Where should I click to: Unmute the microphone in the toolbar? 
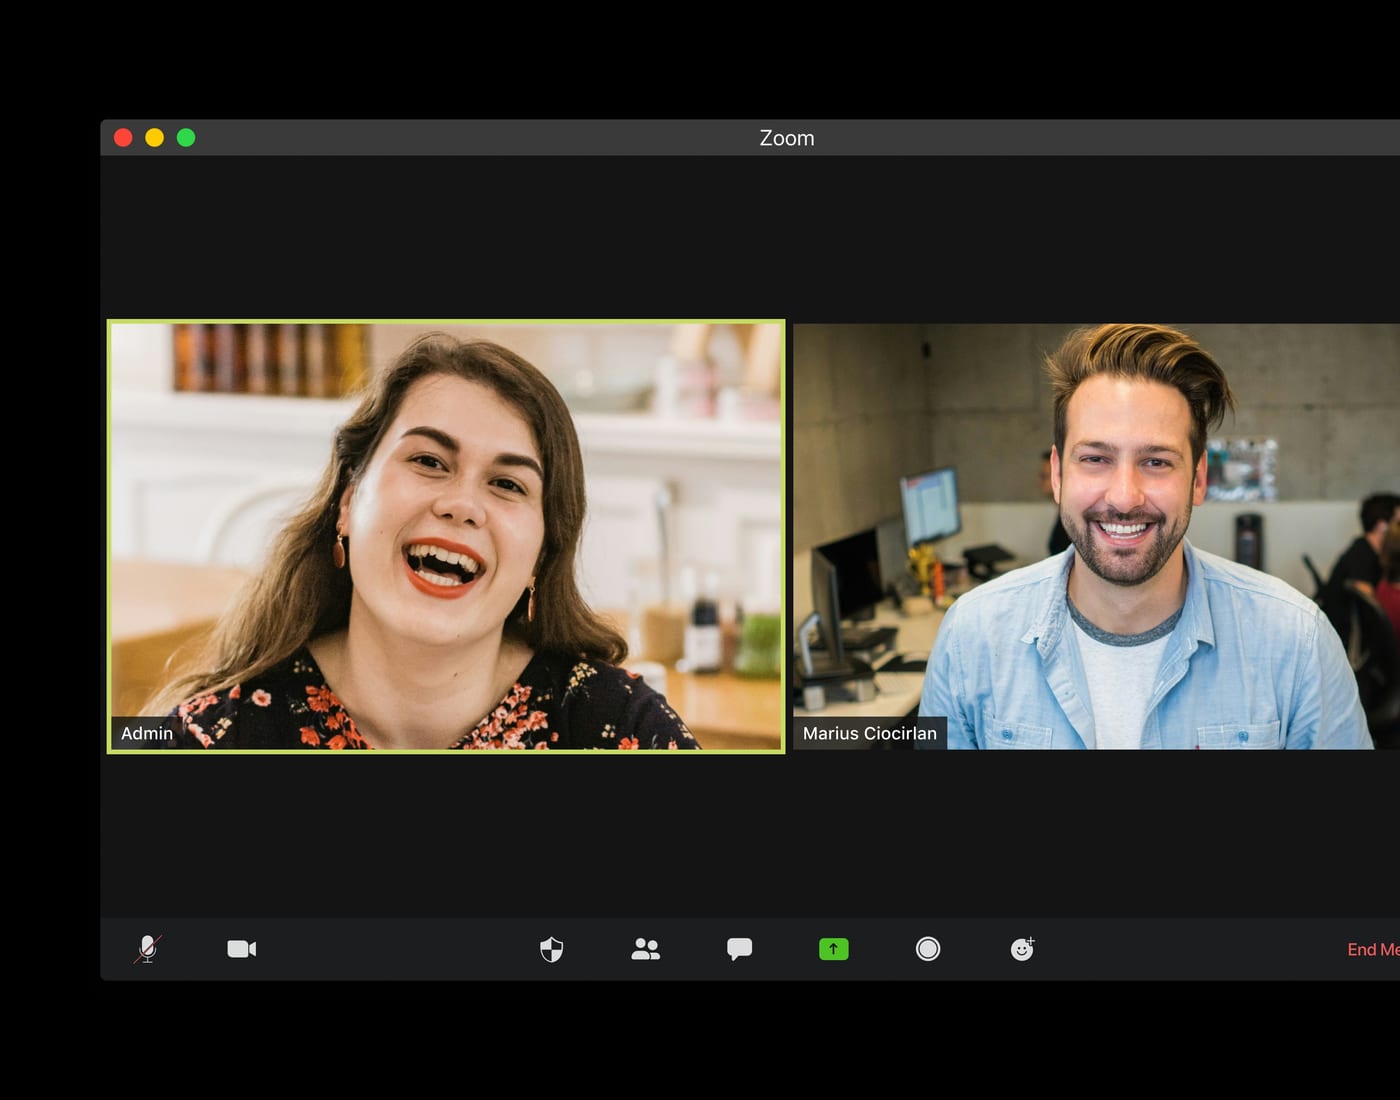(147, 949)
